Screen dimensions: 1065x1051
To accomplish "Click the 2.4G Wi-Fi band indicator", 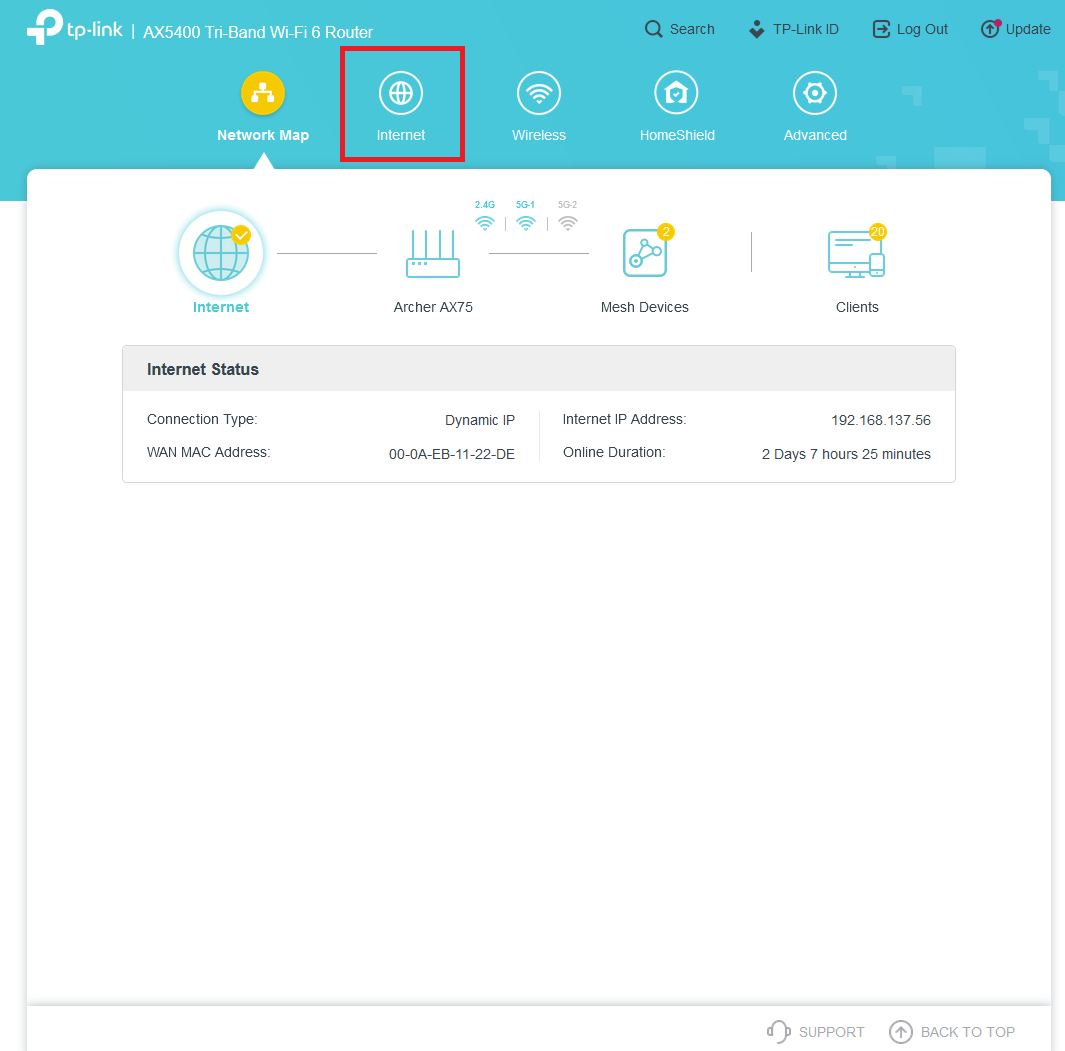I will [x=485, y=218].
